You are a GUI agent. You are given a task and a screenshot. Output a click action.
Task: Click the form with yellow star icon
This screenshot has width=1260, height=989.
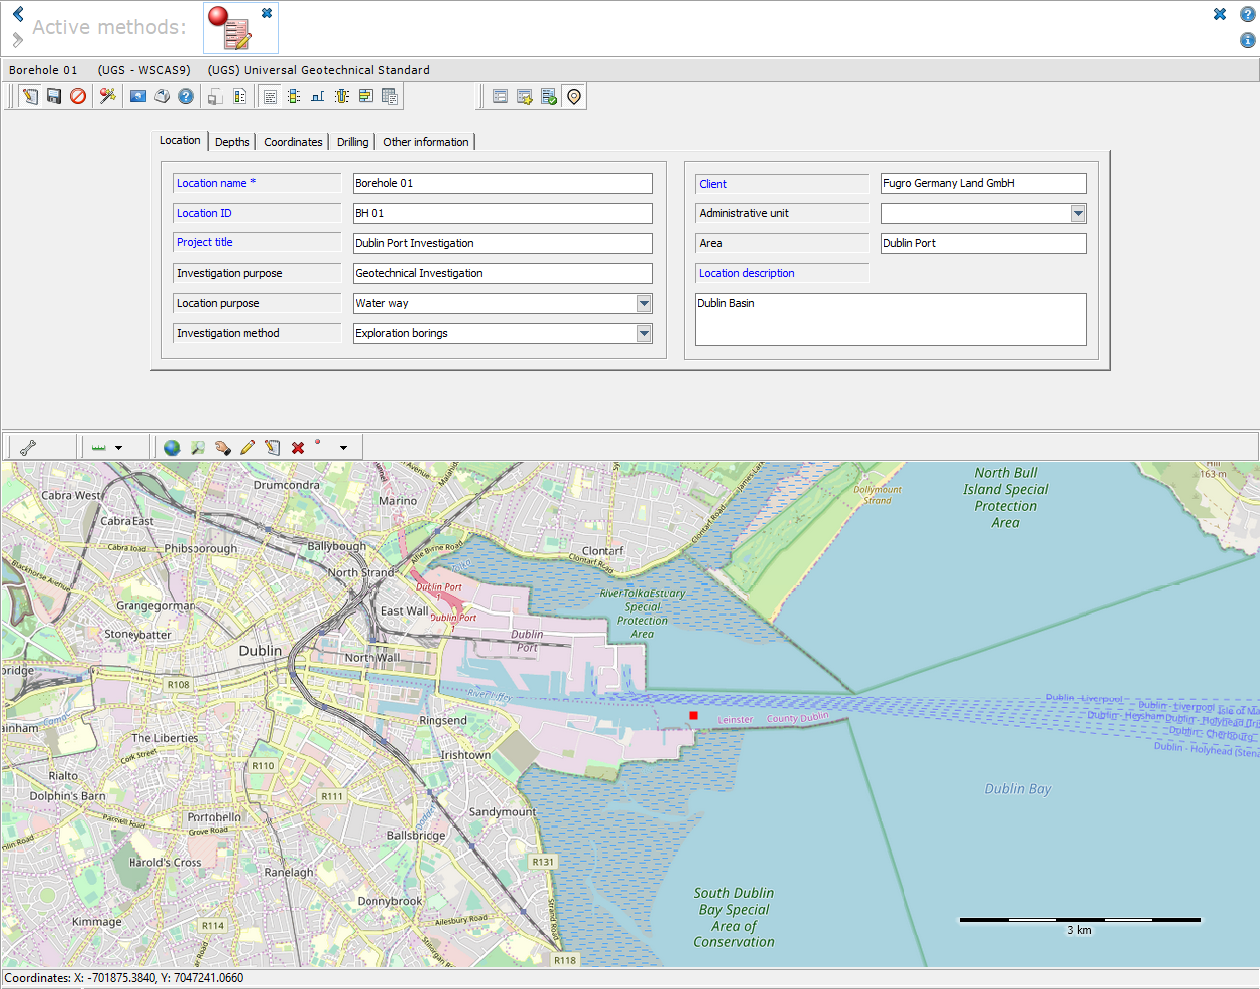tap(525, 96)
